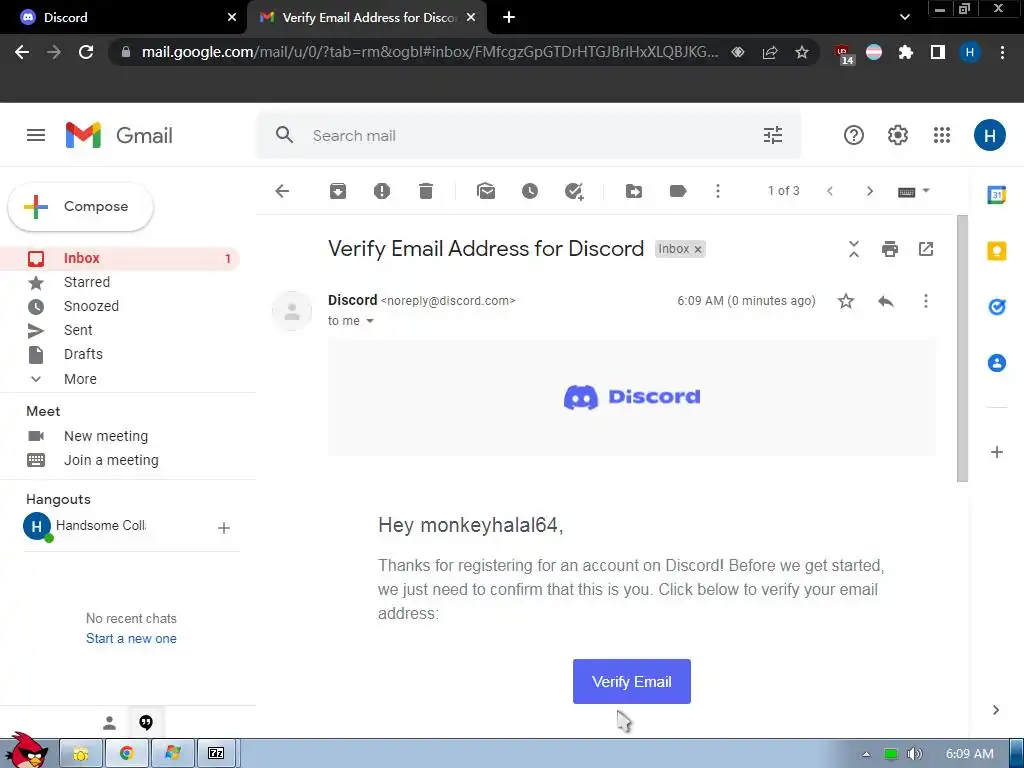Open Google Keep side panel
Screen dimensions: 1024x768
pos(997,251)
